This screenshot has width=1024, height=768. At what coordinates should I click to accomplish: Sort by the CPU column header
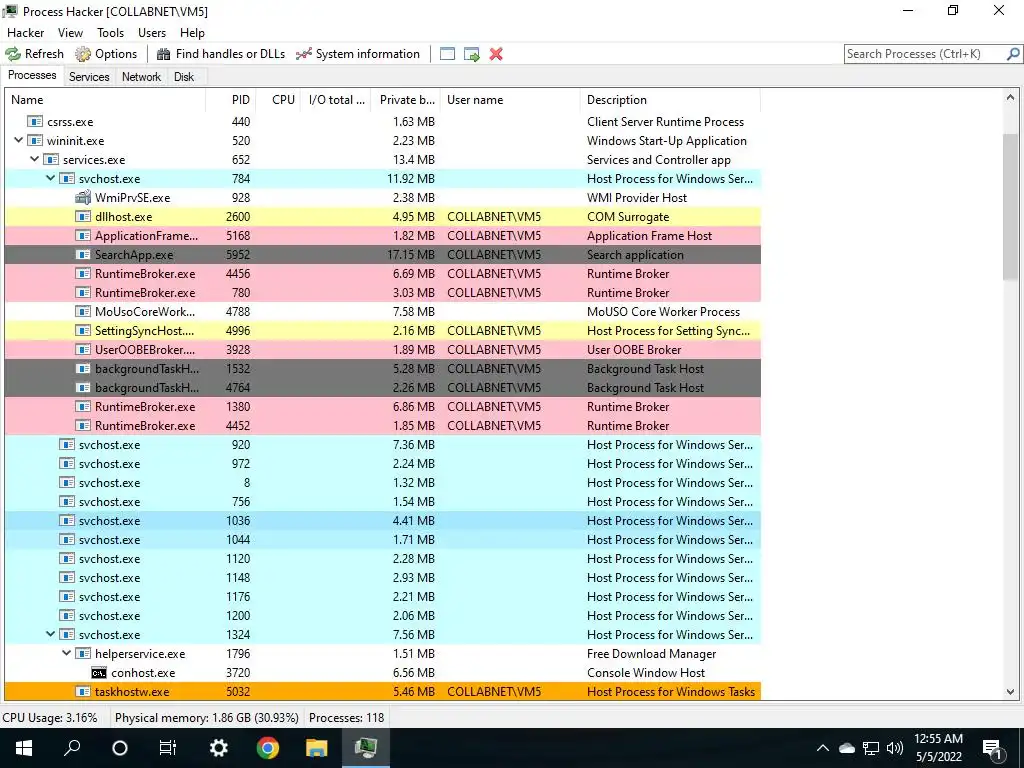click(x=278, y=100)
